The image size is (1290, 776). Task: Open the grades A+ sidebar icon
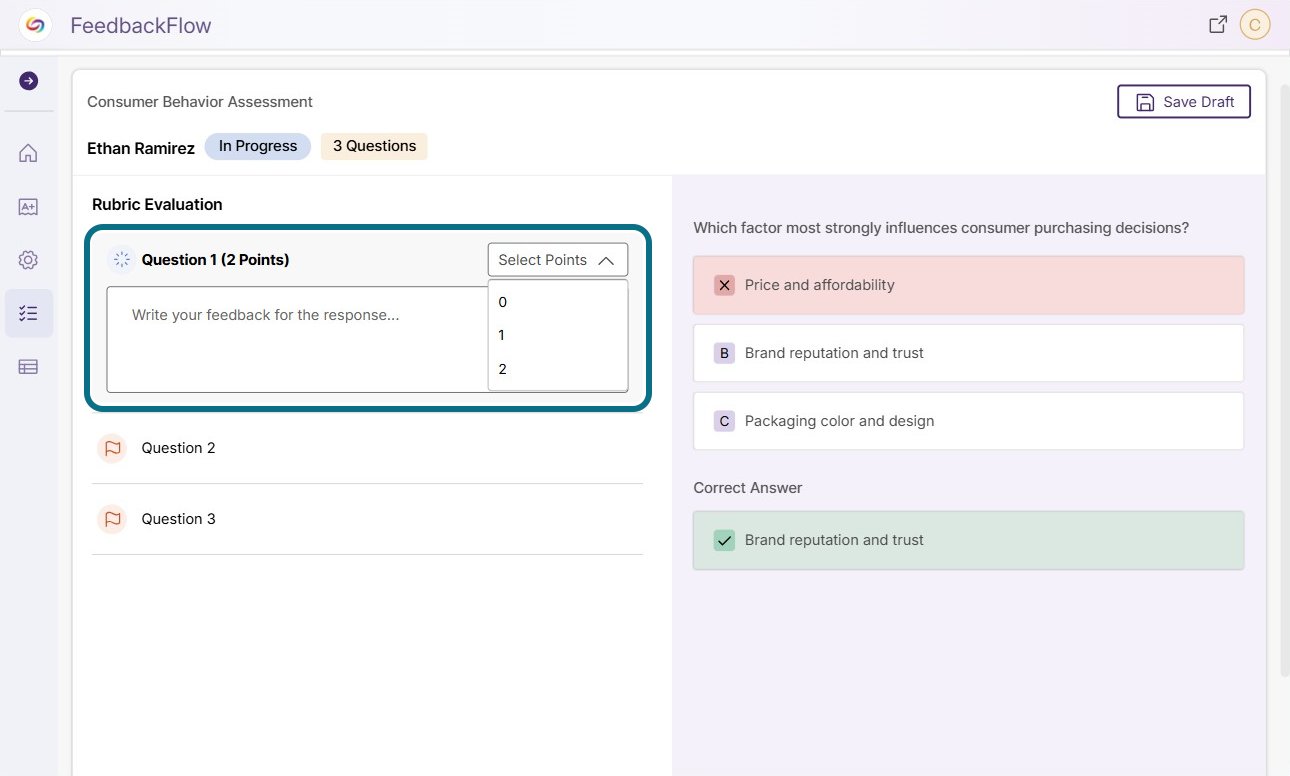pyautogui.click(x=28, y=207)
